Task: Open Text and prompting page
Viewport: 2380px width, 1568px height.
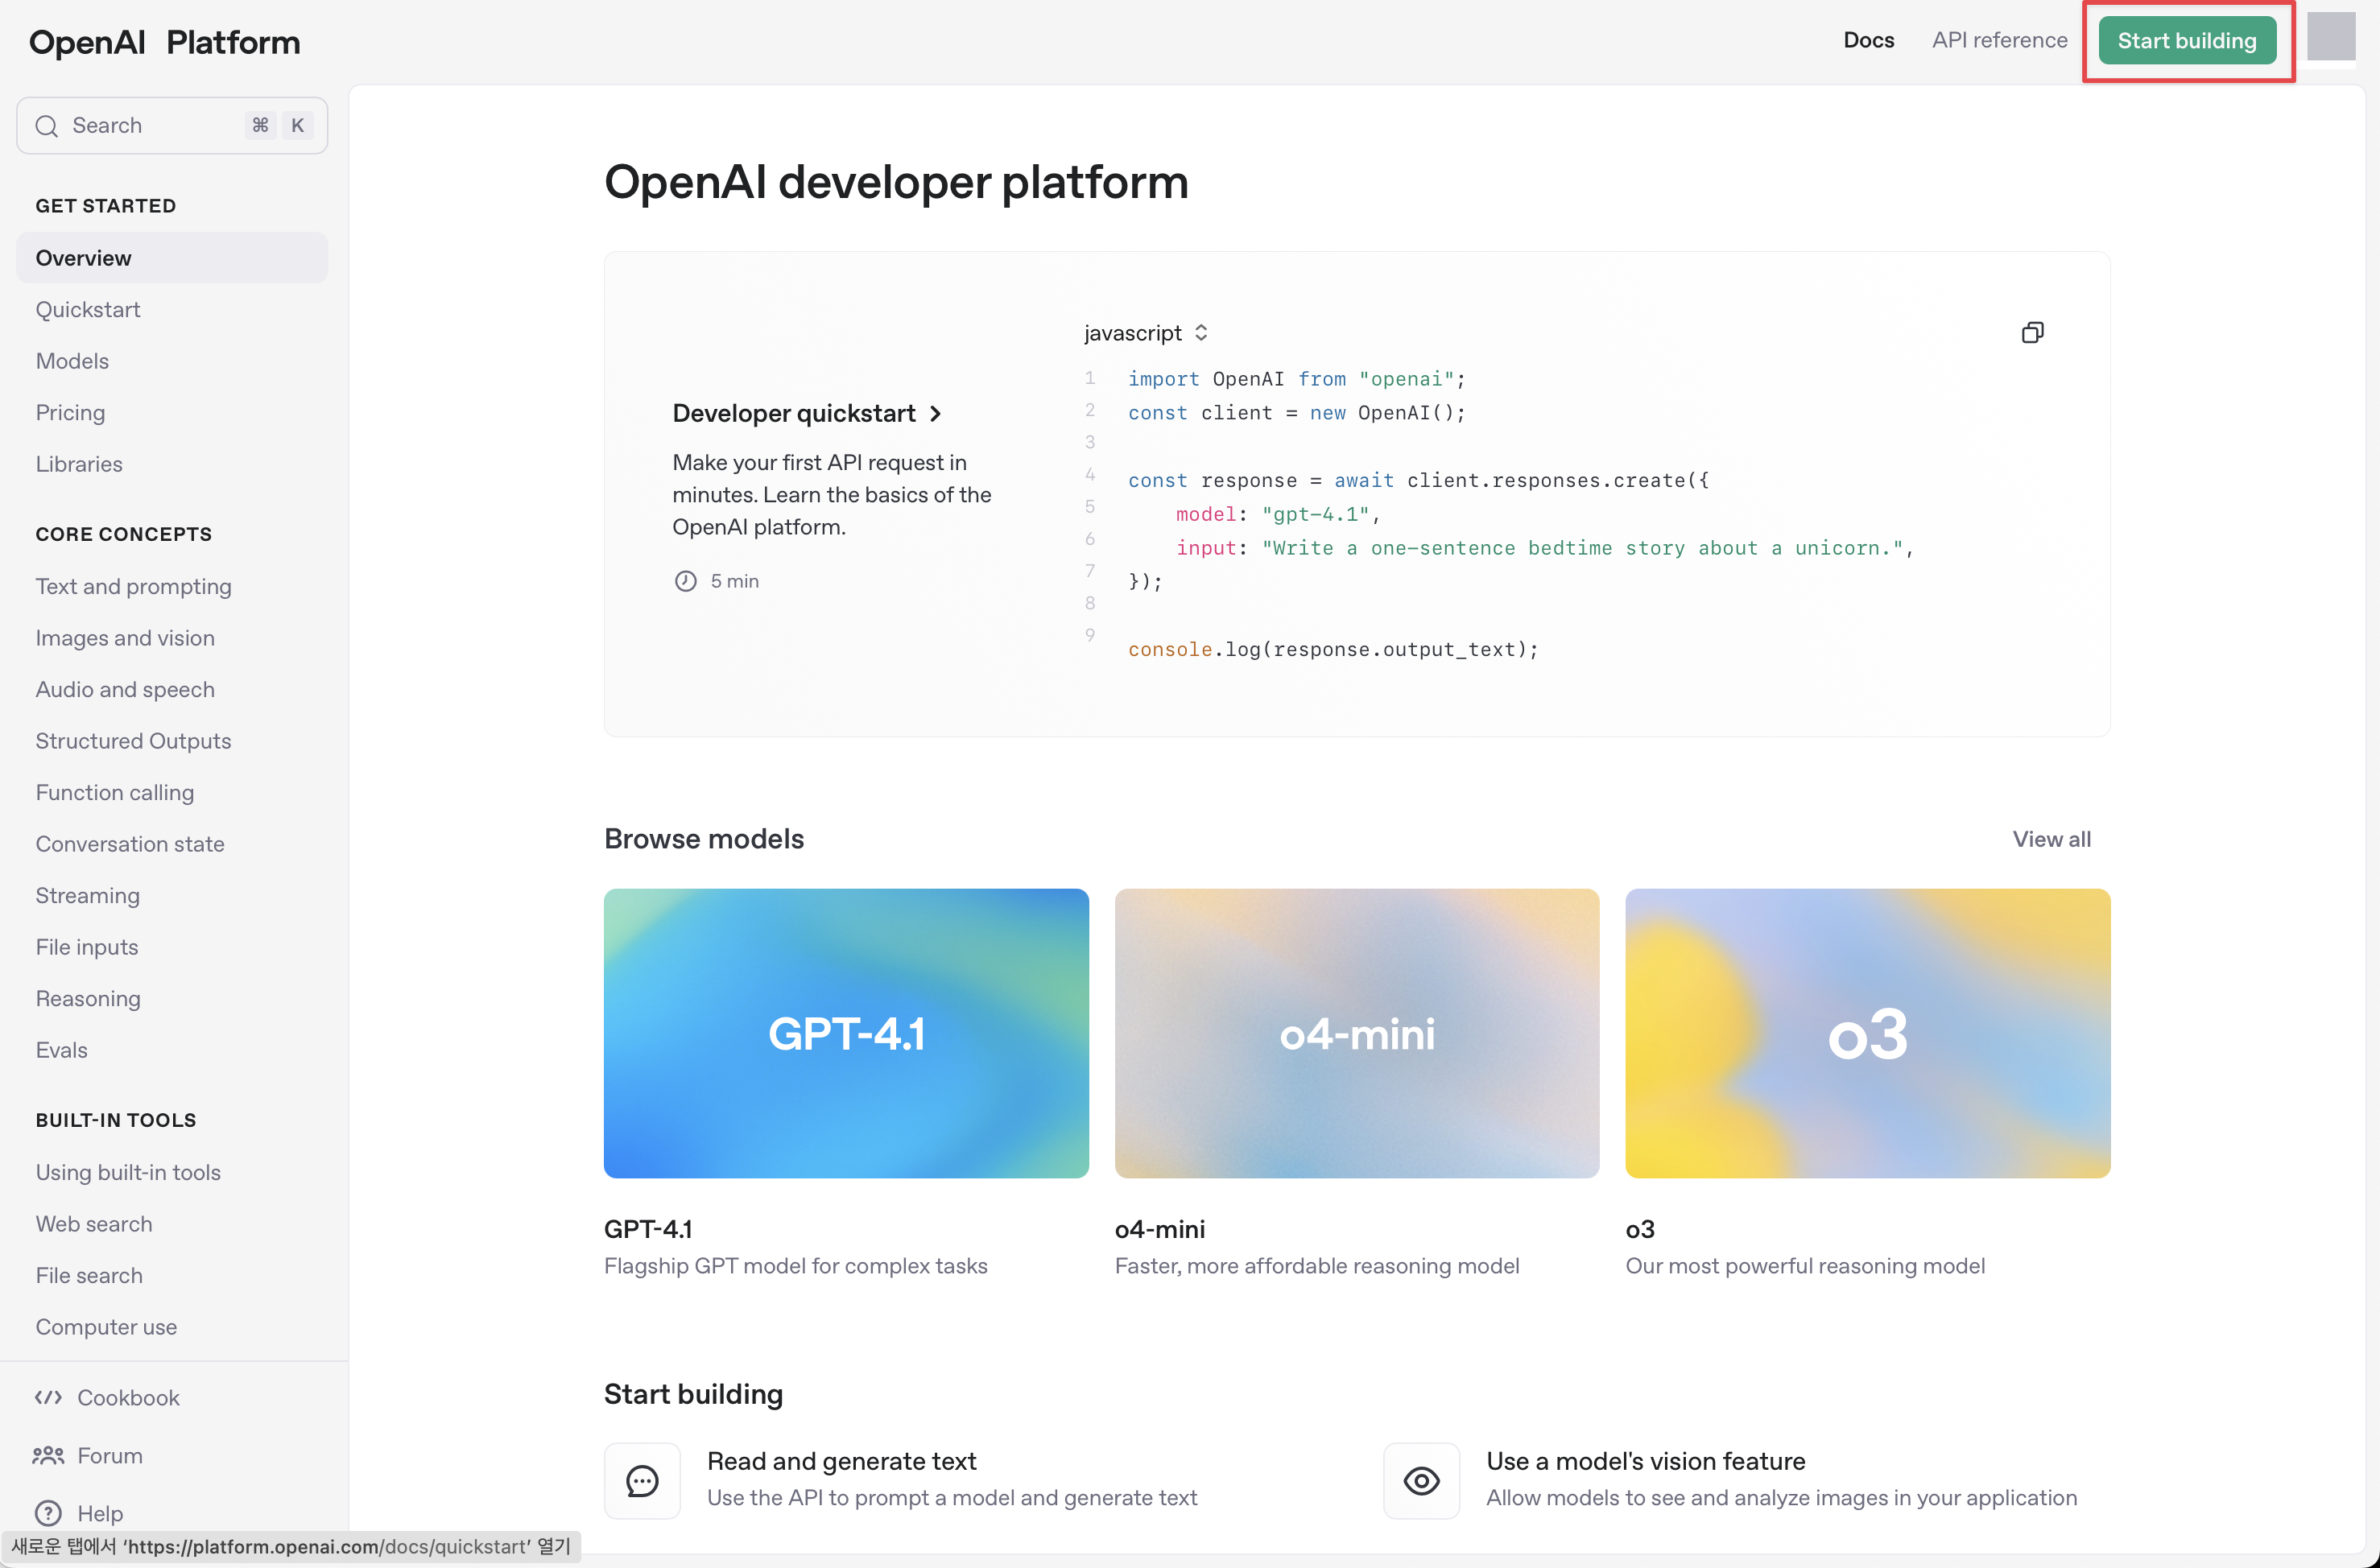Action: click(x=133, y=587)
